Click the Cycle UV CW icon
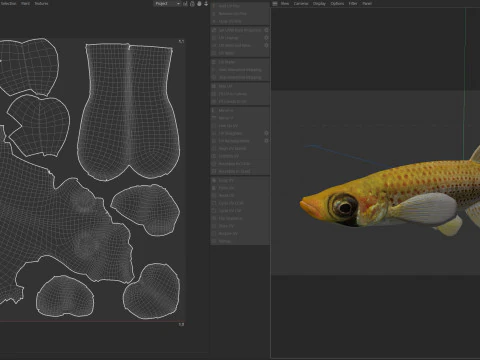 [214, 211]
